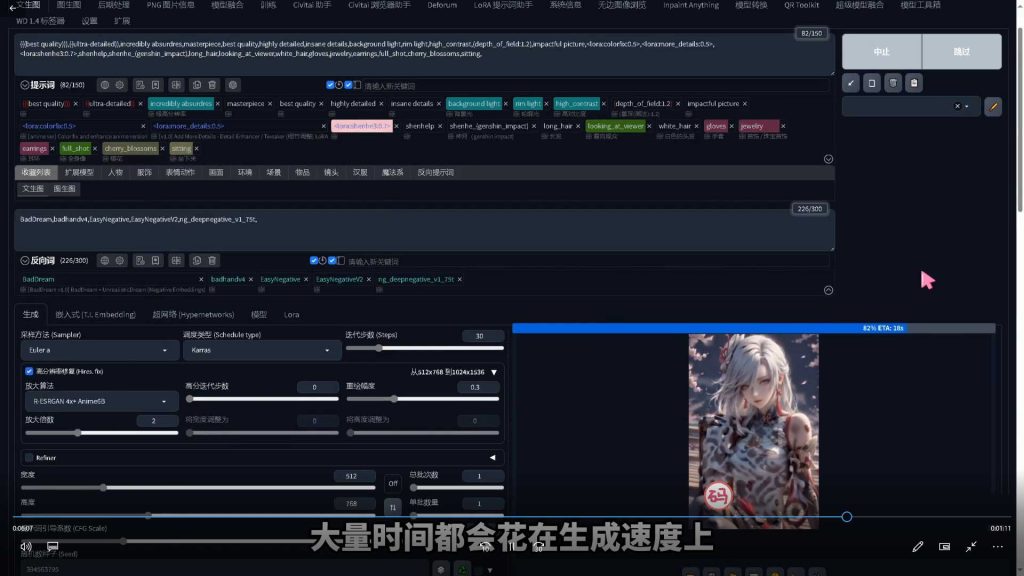Click the copy icon in the 反向词 toolbar
Screen dimensions: 1024x576
click(x=197, y=261)
